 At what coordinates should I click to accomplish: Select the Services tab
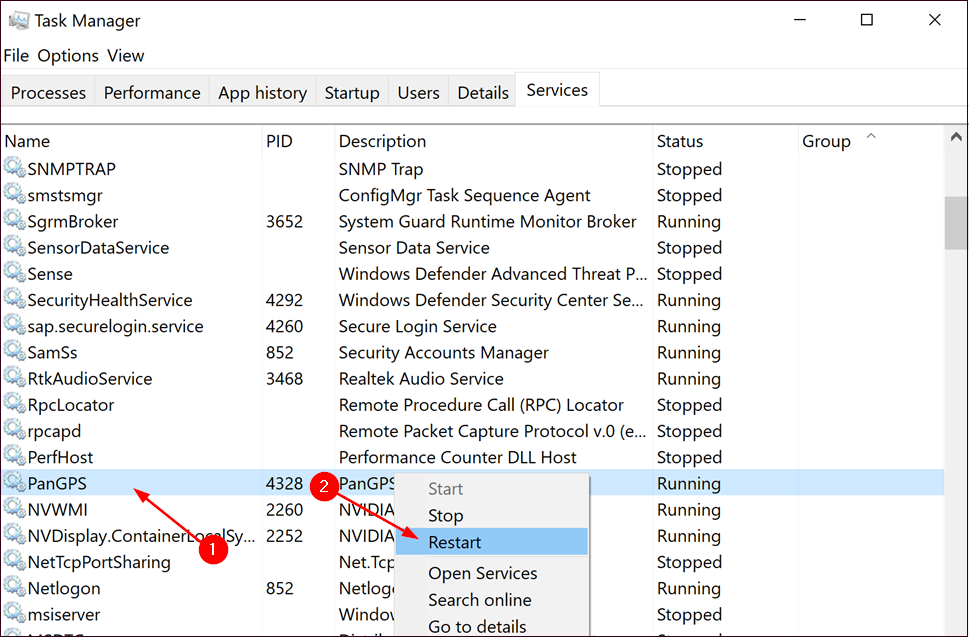[557, 90]
